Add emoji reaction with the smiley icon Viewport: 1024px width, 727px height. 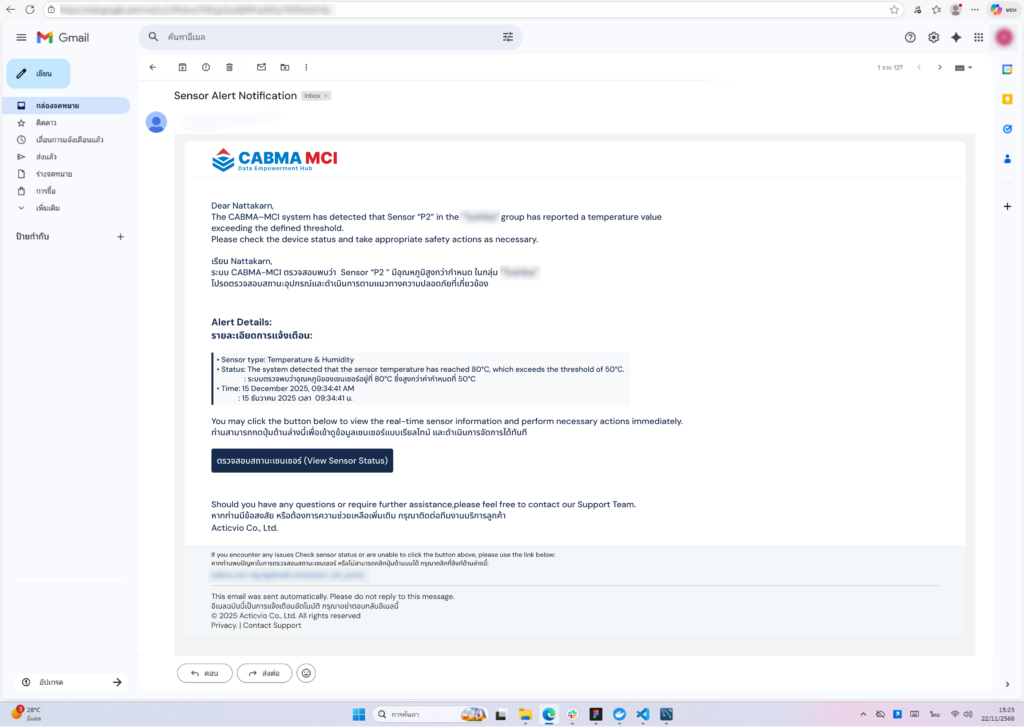click(x=307, y=673)
